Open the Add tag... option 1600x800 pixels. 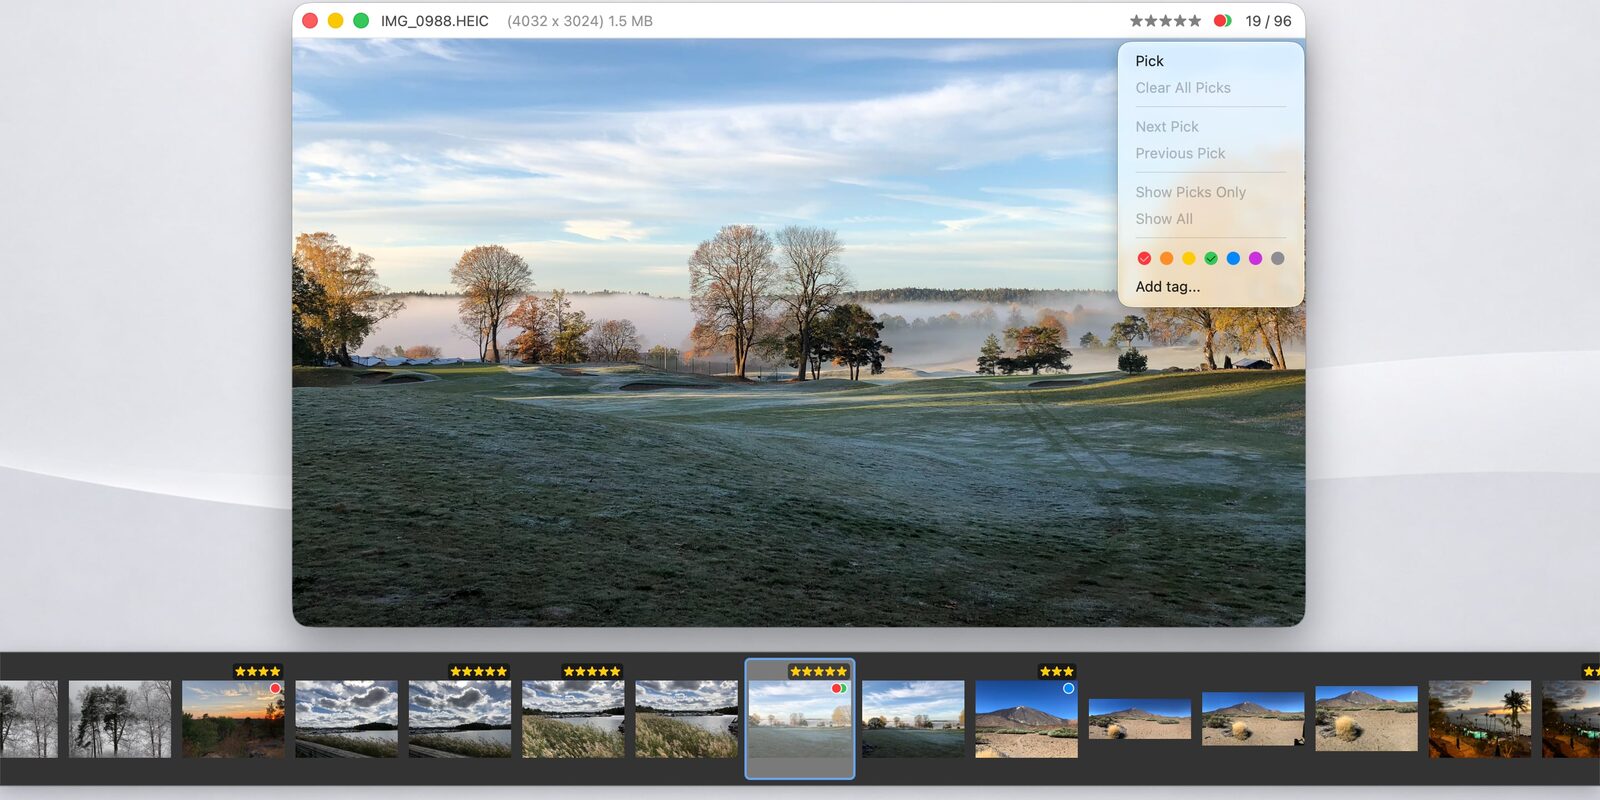pos(1168,287)
